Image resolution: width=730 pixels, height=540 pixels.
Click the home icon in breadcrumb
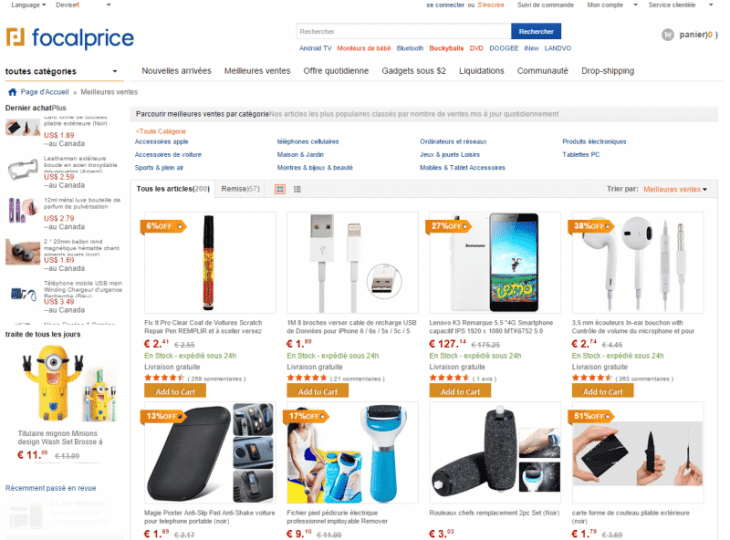pyautogui.click(x=12, y=92)
